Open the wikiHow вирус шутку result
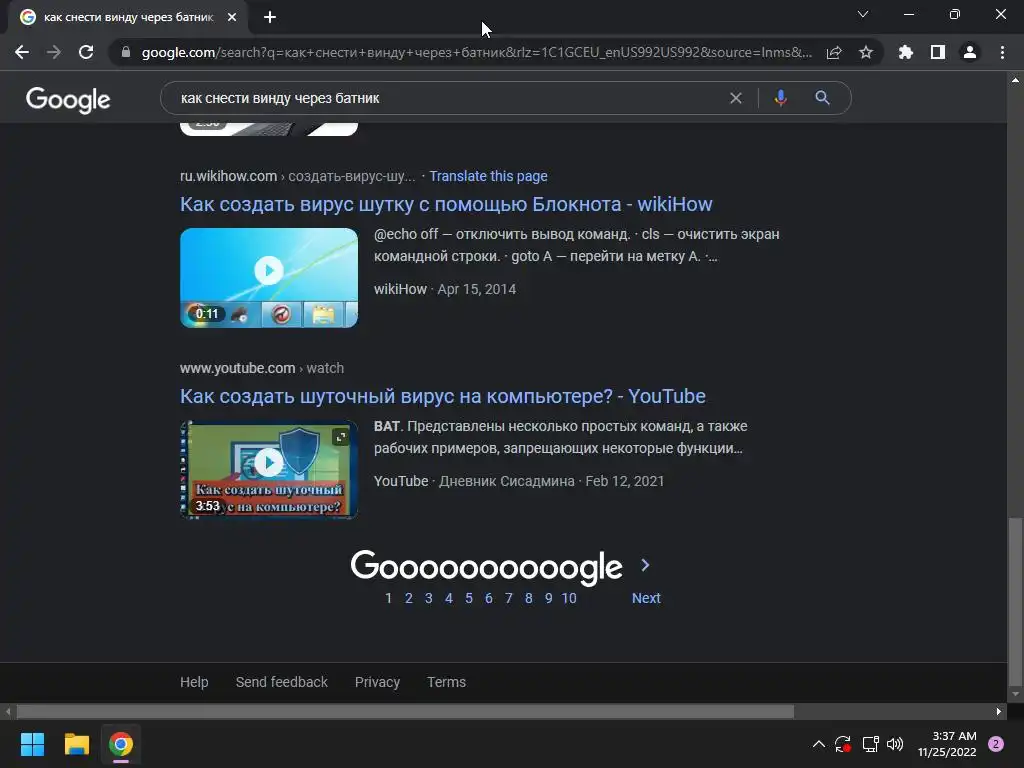This screenshot has width=1024, height=768. (446, 204)
